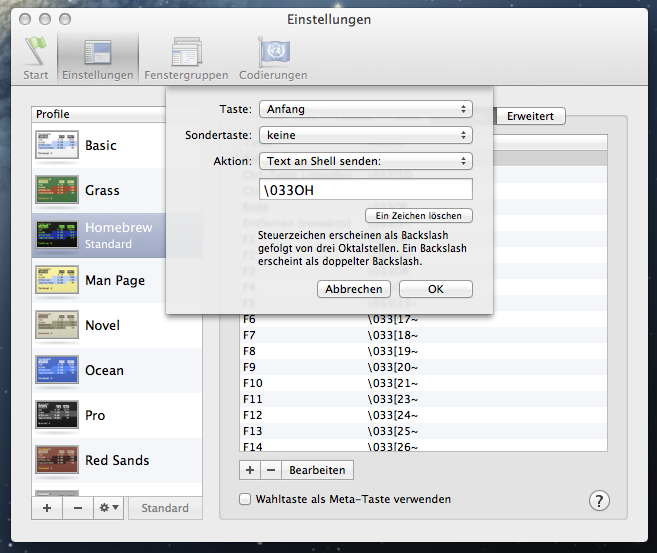The width and height of the screenshot is (657, 553).
Task: Open the Start preferences pane
Action: 35,58
